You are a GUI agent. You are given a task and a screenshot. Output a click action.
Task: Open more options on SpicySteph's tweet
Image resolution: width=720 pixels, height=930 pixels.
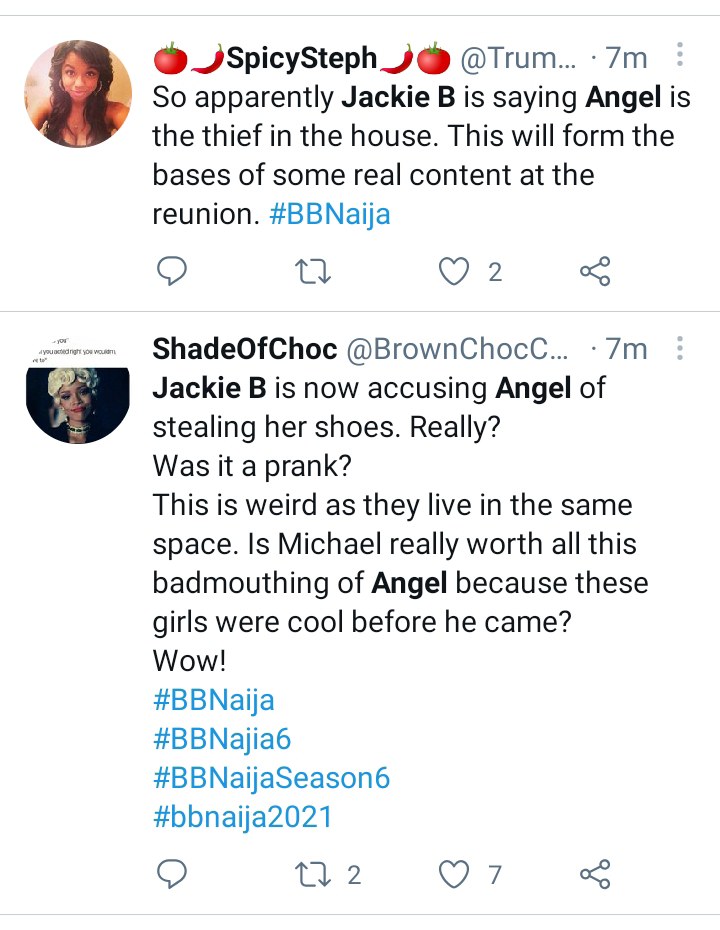pyautogui.click(x=680, y=57)
